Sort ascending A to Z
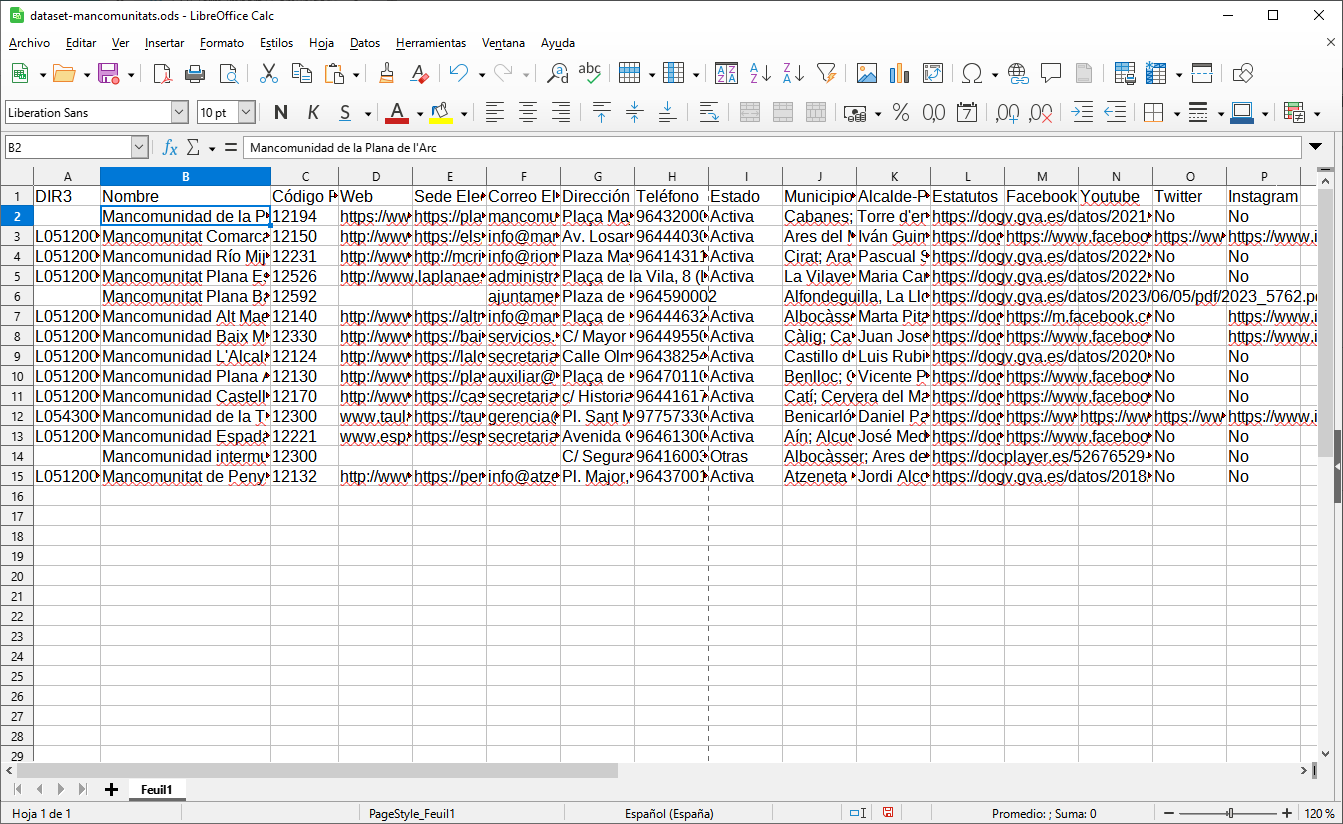Viewport: 1343px width, 824px height. 760,73
